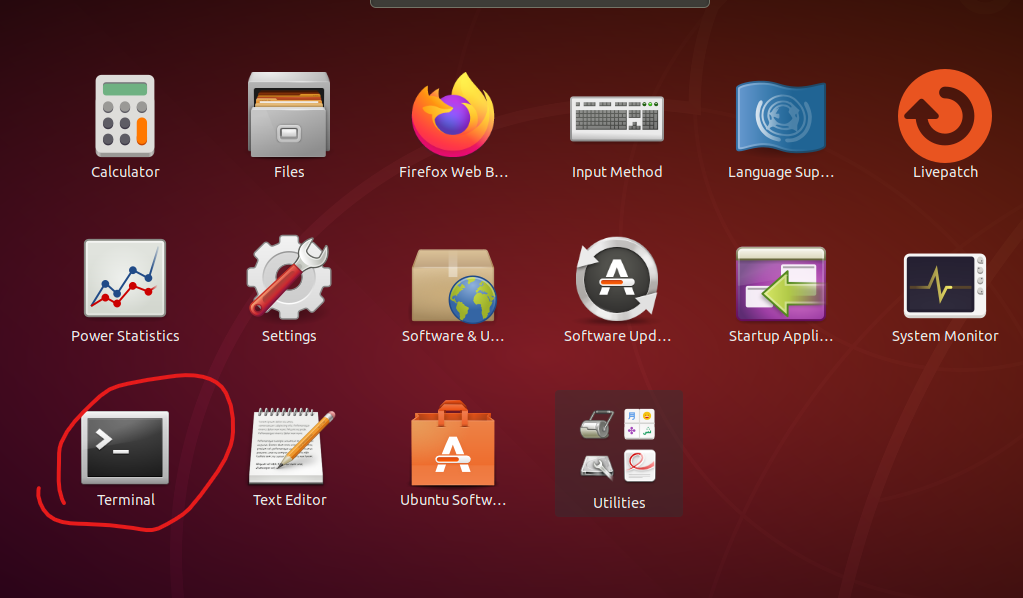Open System Monitor
Image resolution: width=1023 pixels, height=598 pixels.
945,286
